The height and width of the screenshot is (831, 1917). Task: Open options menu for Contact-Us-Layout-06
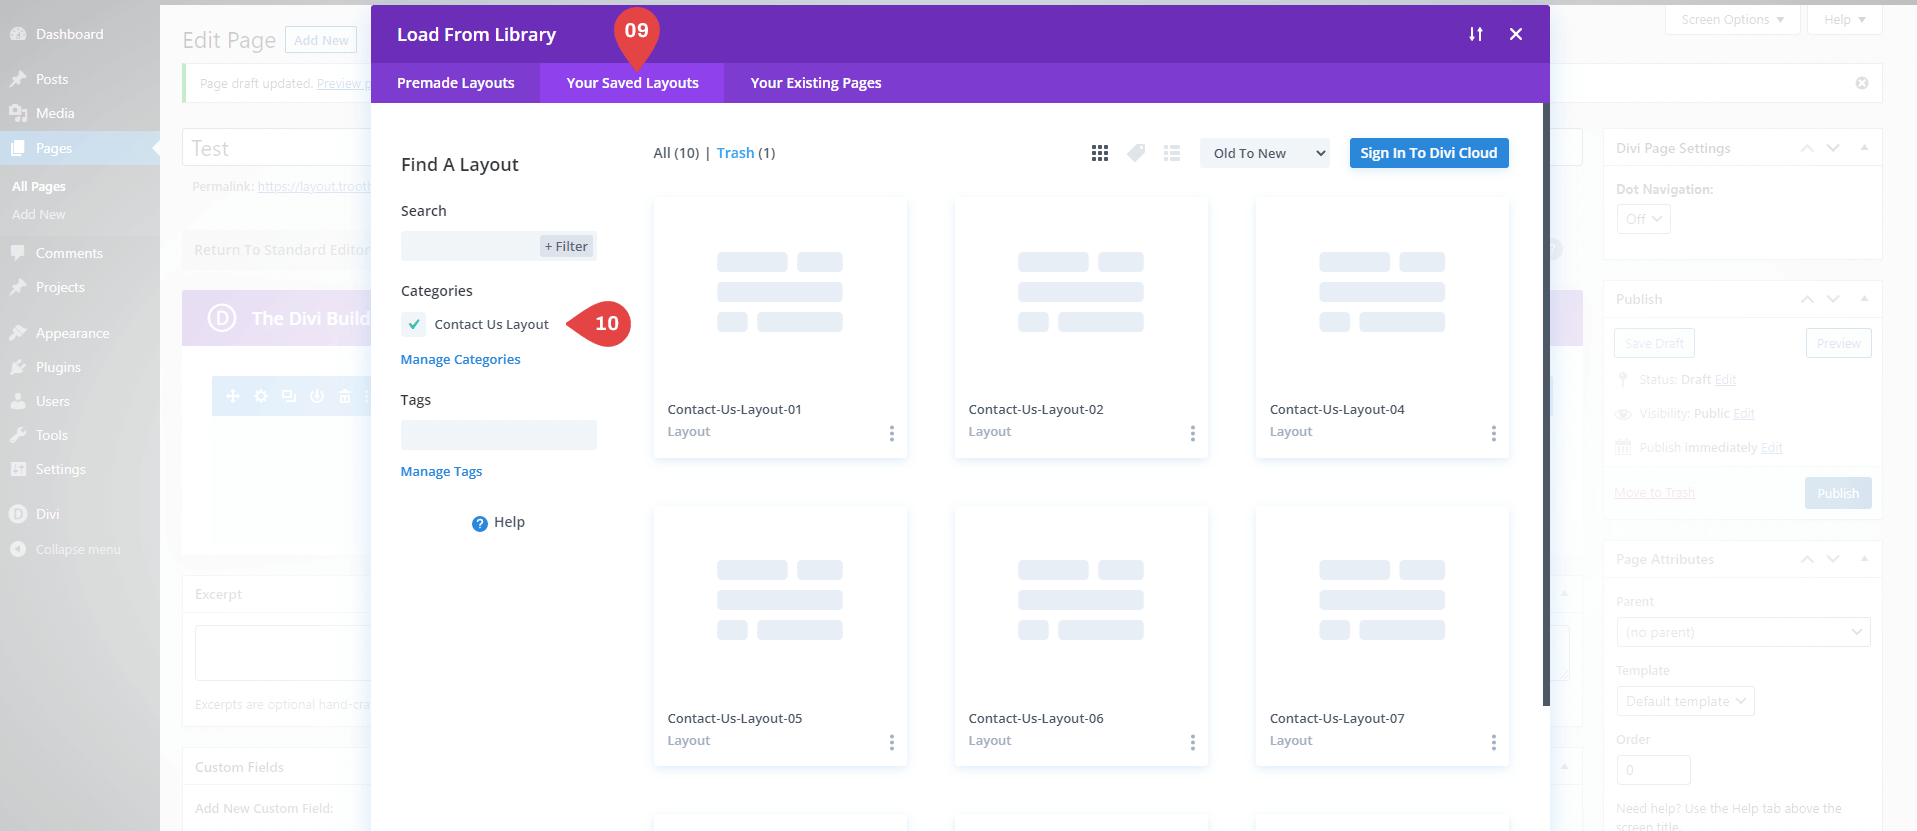[1193, 742]
